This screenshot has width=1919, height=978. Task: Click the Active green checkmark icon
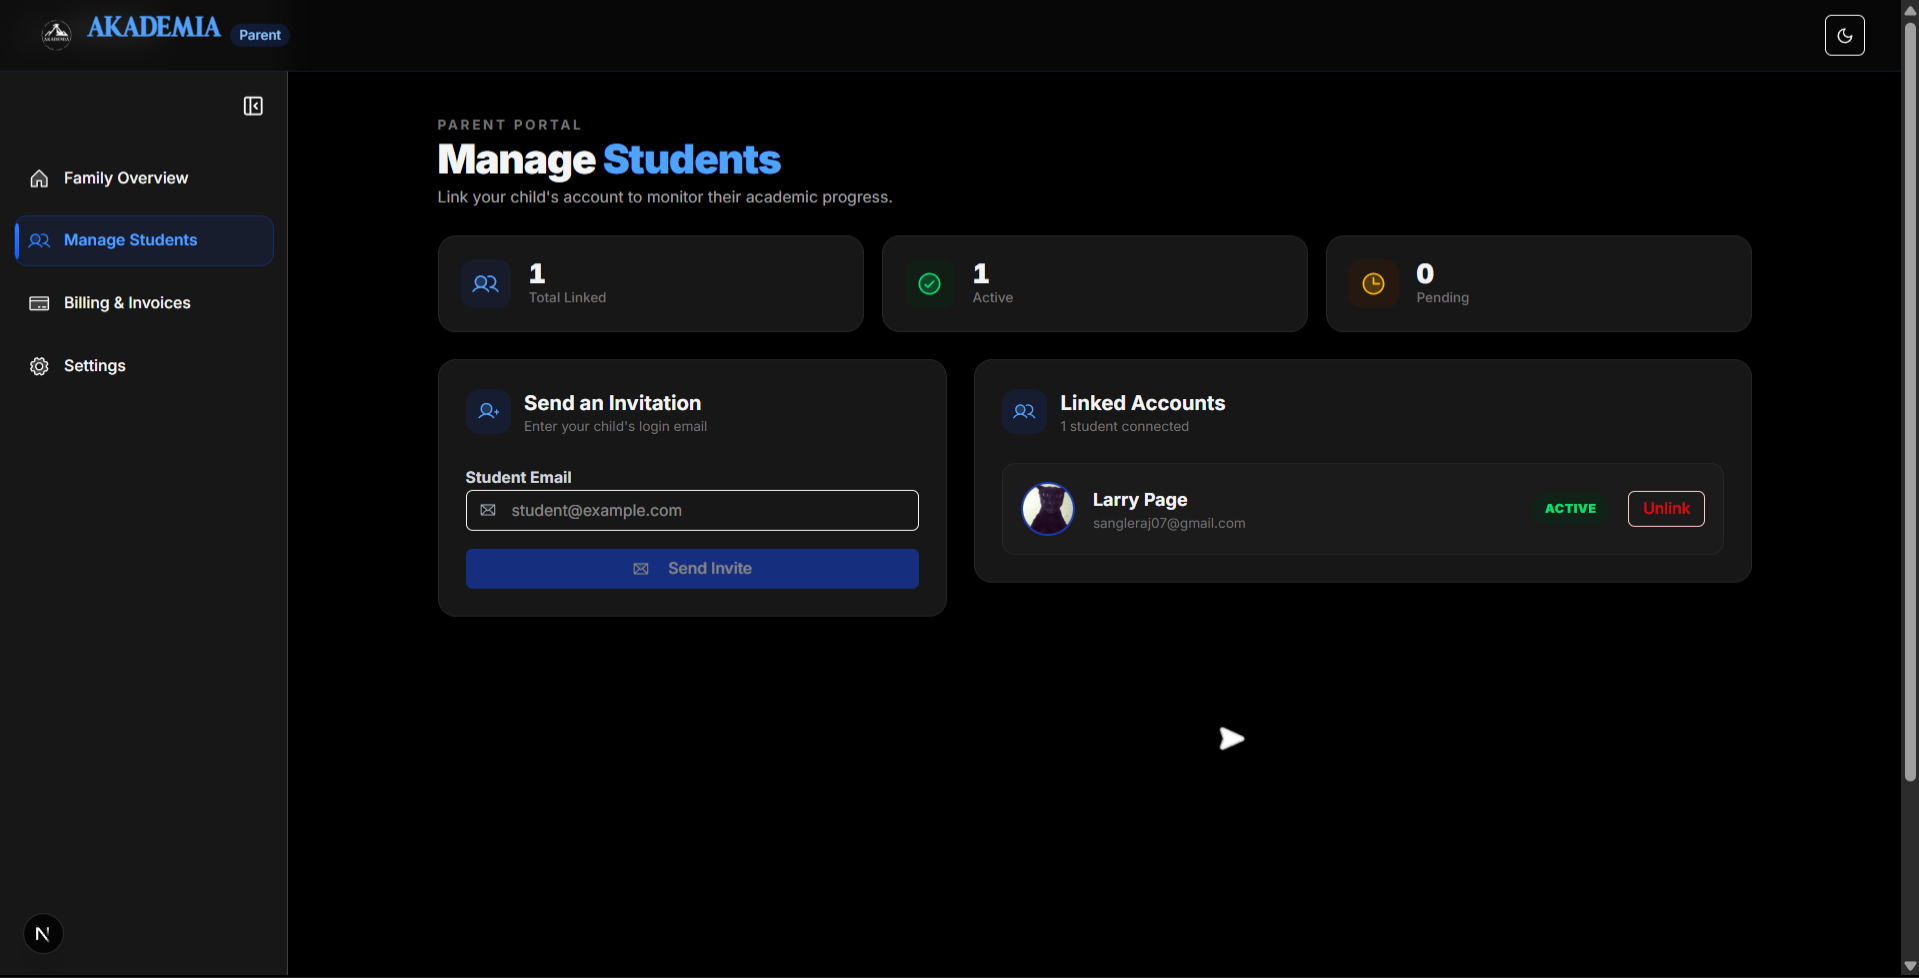(x=929, y=284)
